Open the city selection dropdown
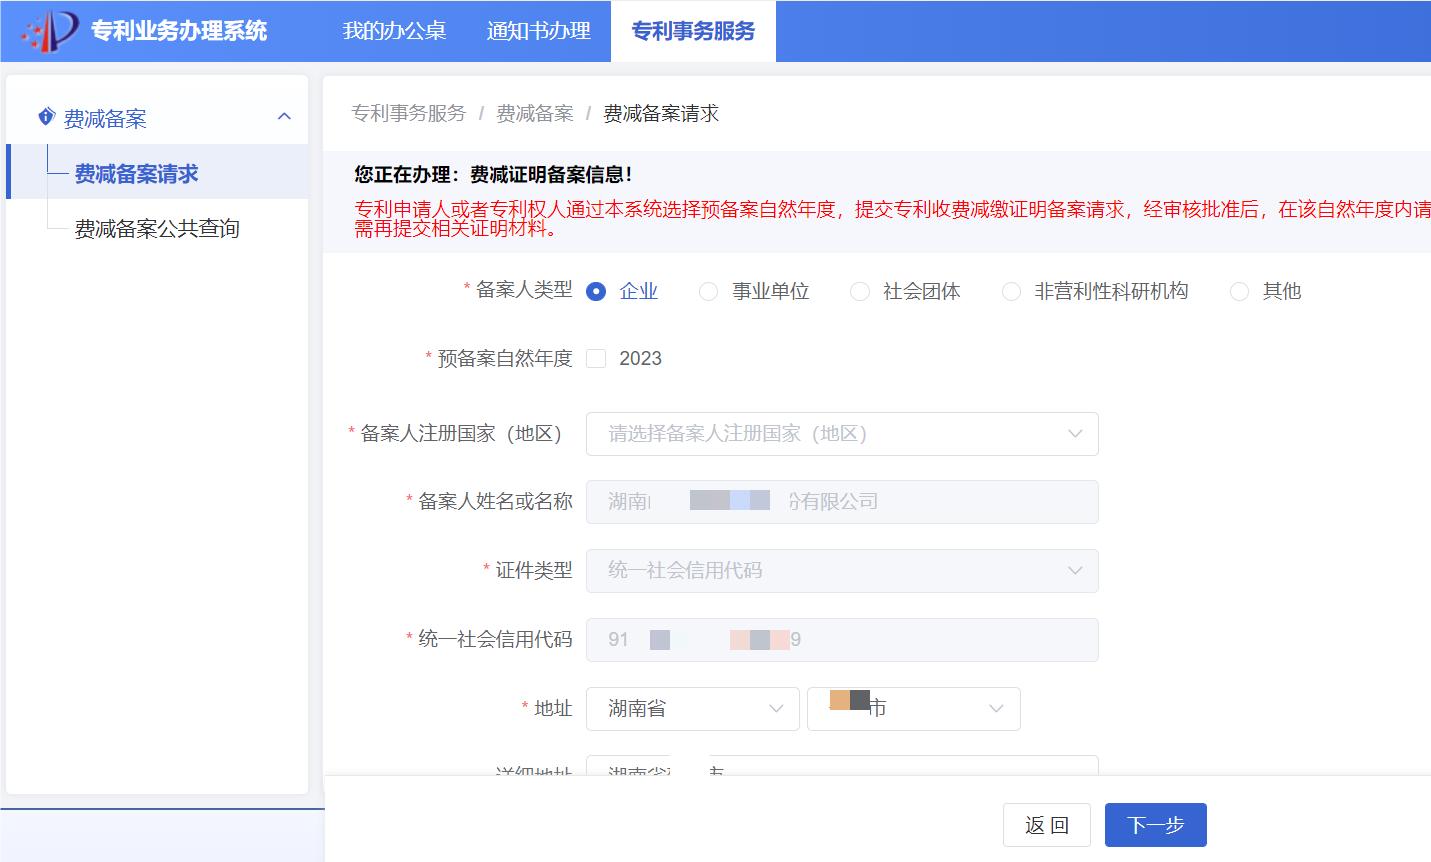 click(913, 708)
